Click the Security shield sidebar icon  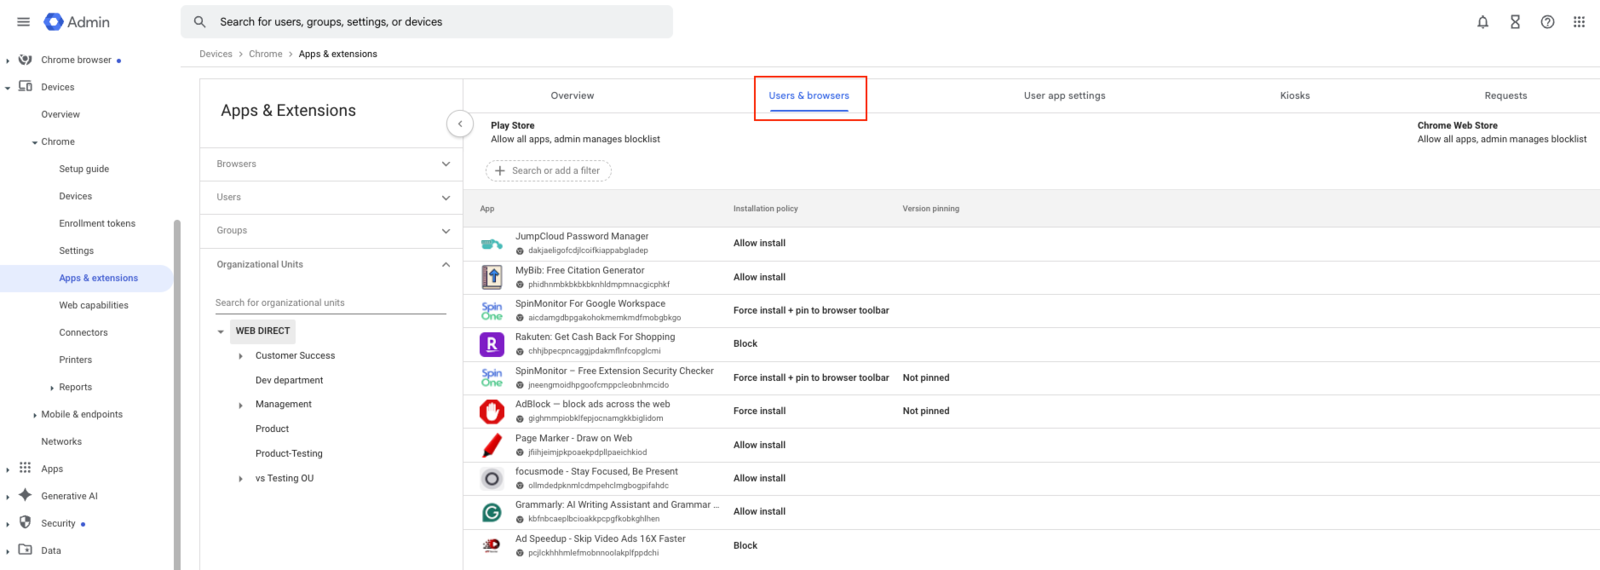25,522
